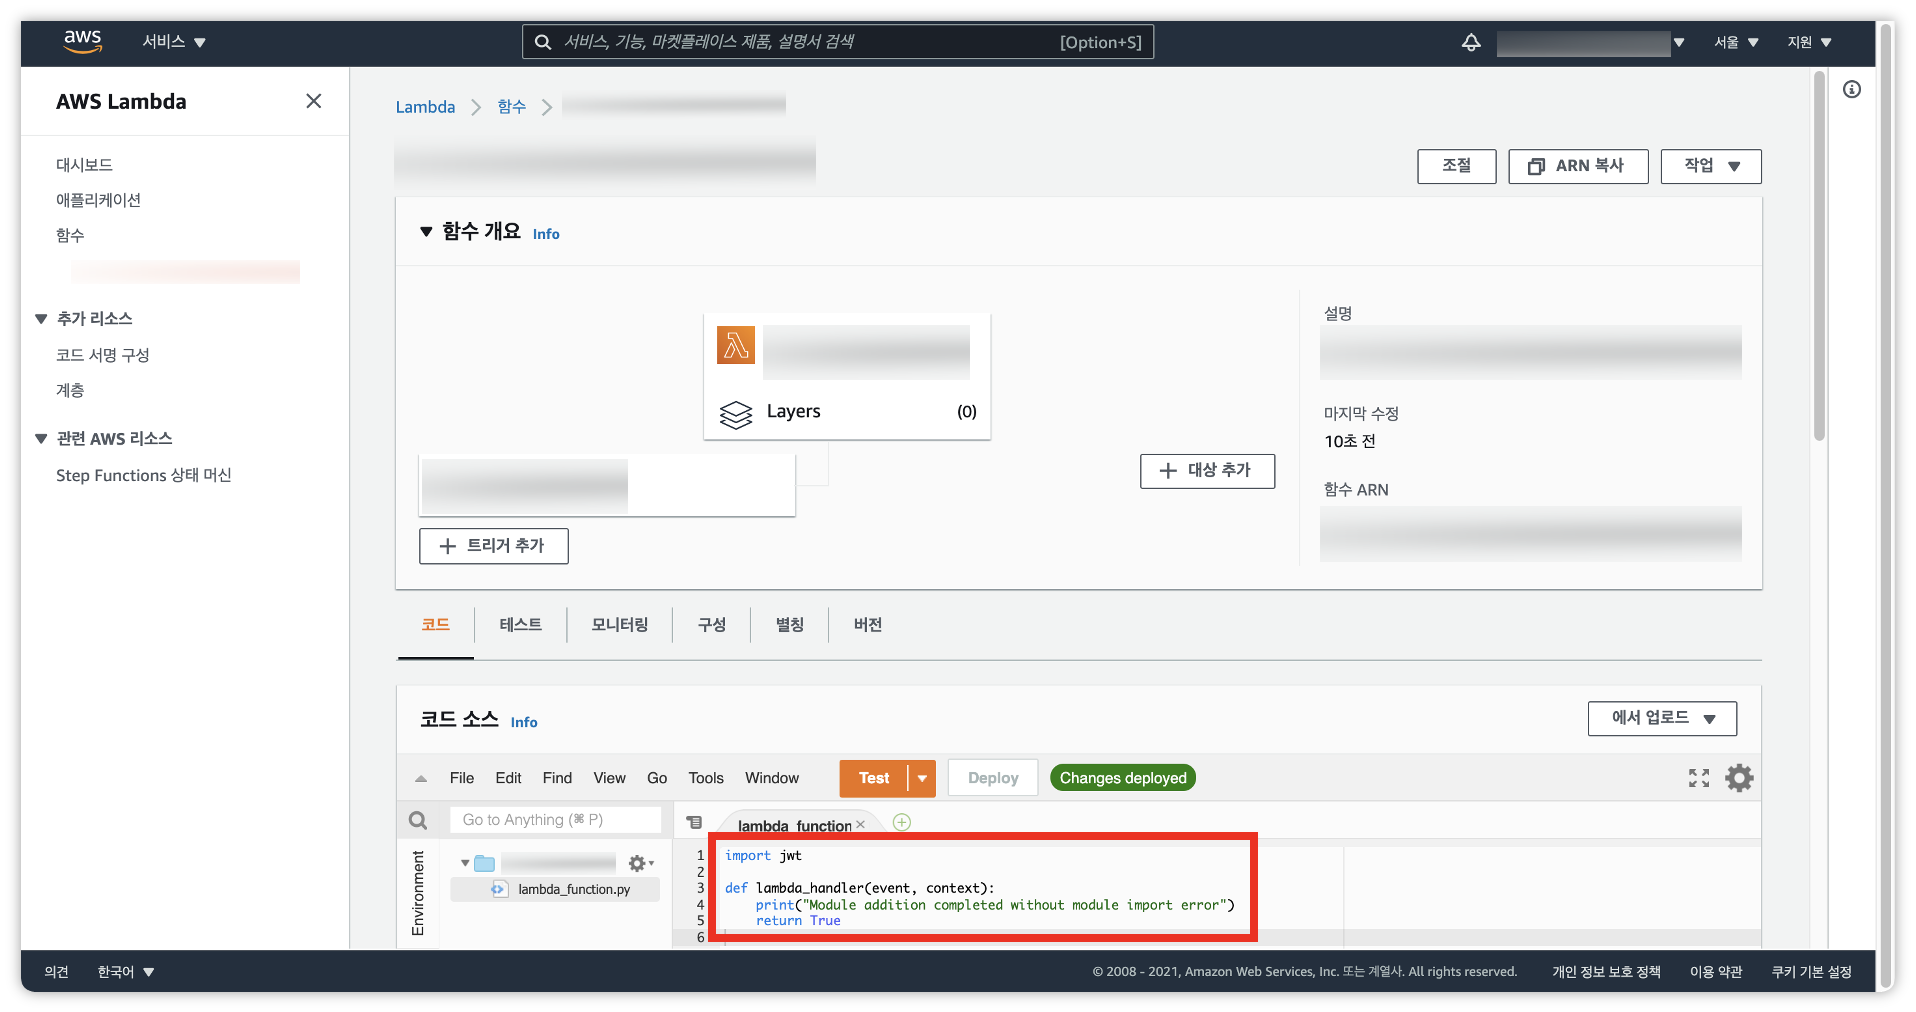Open the notifications bell icon
Viewport: 1916px width, 1012px height.
pos(1471,42)
